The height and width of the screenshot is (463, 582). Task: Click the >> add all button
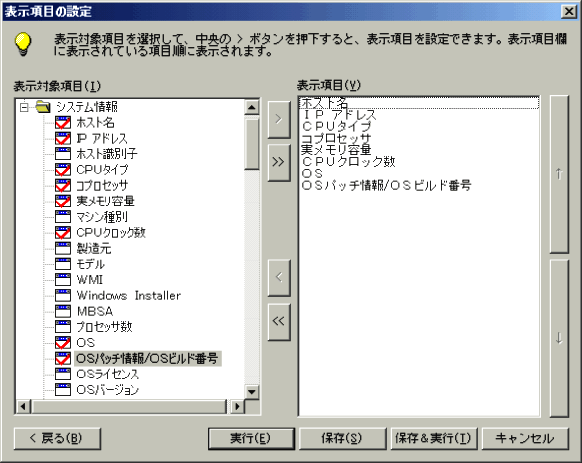tap(279, 162)
